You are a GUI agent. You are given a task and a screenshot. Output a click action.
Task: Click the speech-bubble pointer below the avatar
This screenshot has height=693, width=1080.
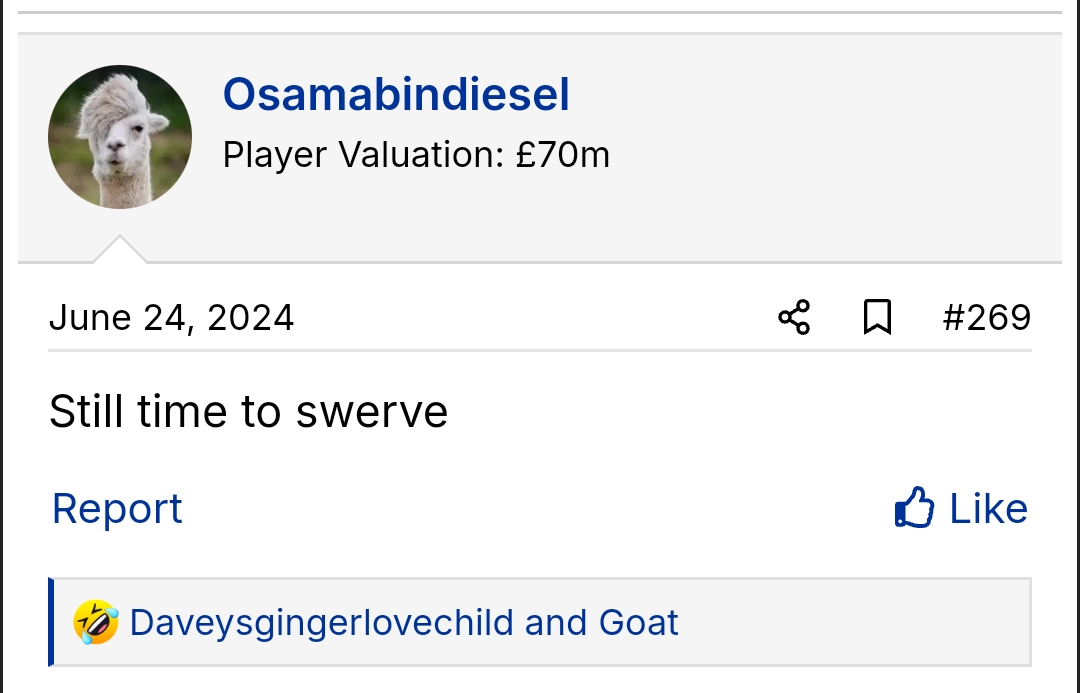point(120,250)
